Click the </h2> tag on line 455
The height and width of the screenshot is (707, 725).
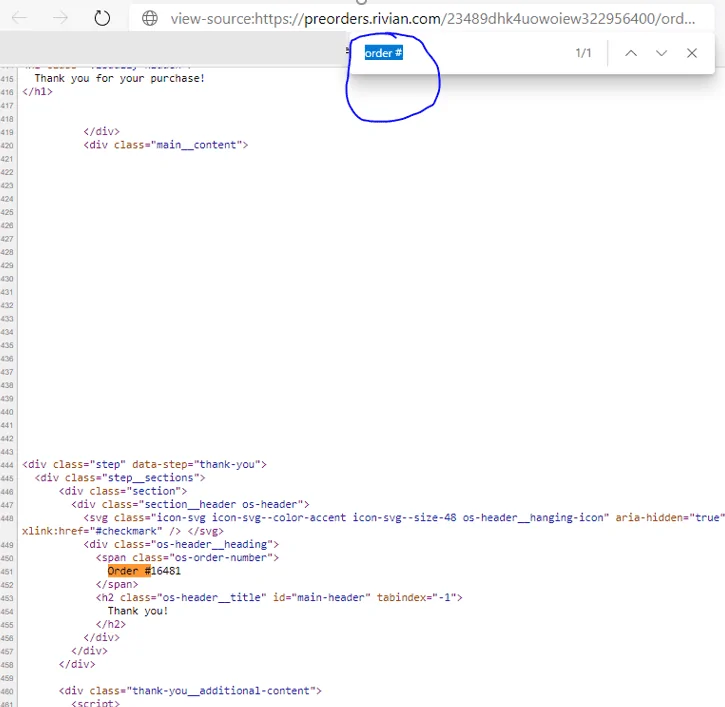111,624
